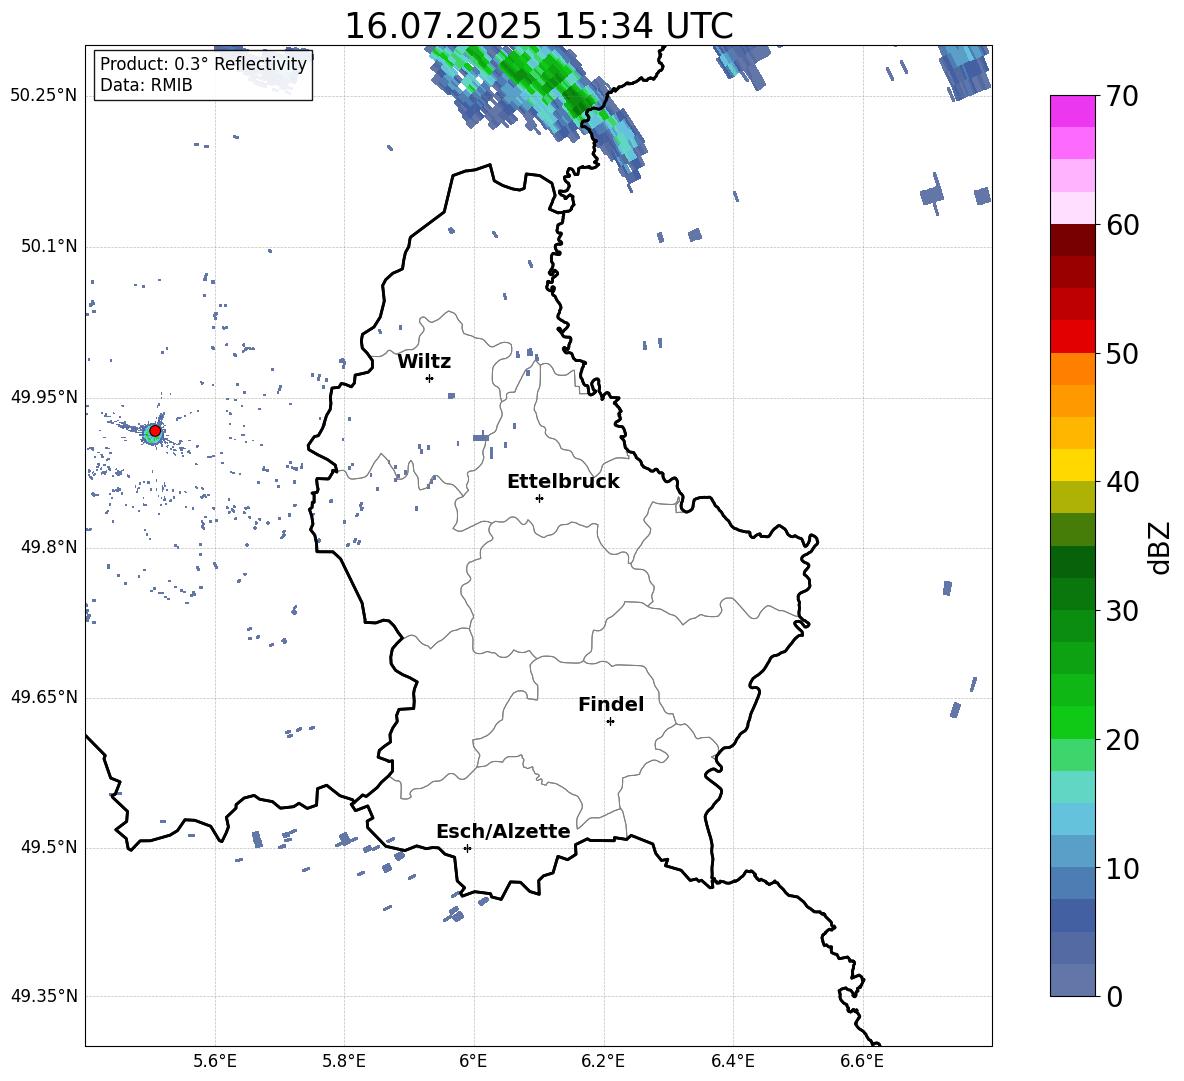Click the yellow swatch just above 40
1184x1081 pixels.
tap(1073, 465)
